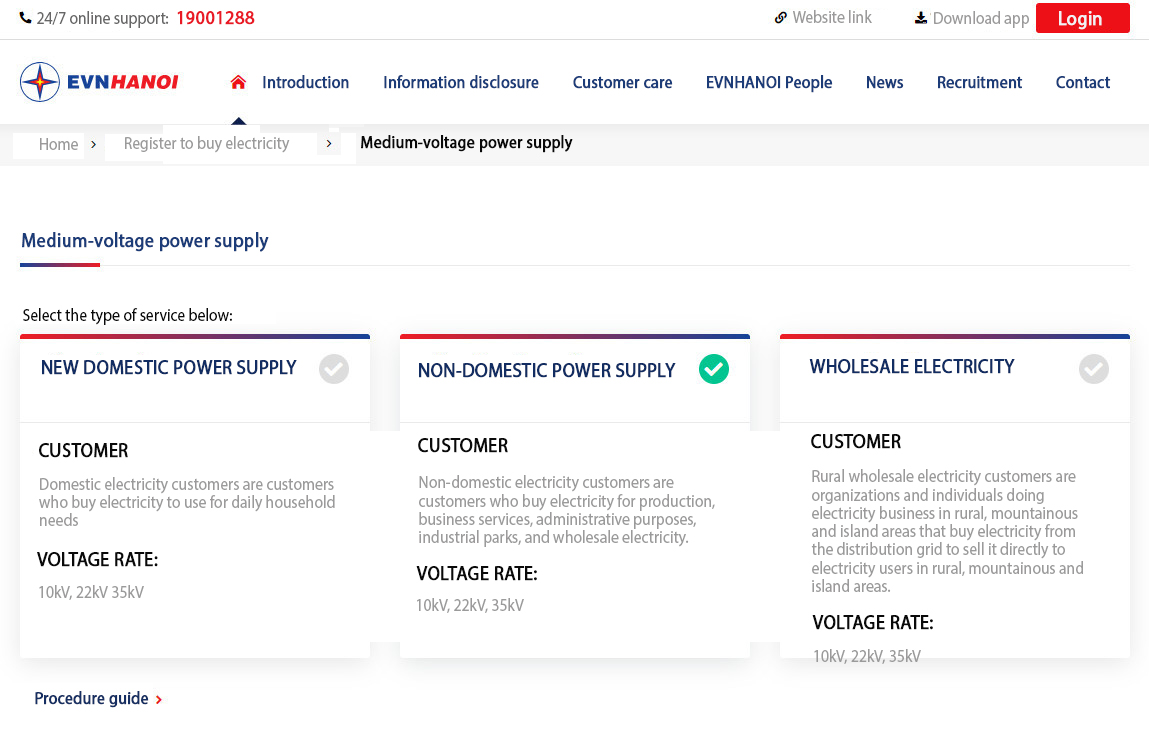1149x740 pixels.
Task: Click the EVNHANOI logo
Action: 98,81
